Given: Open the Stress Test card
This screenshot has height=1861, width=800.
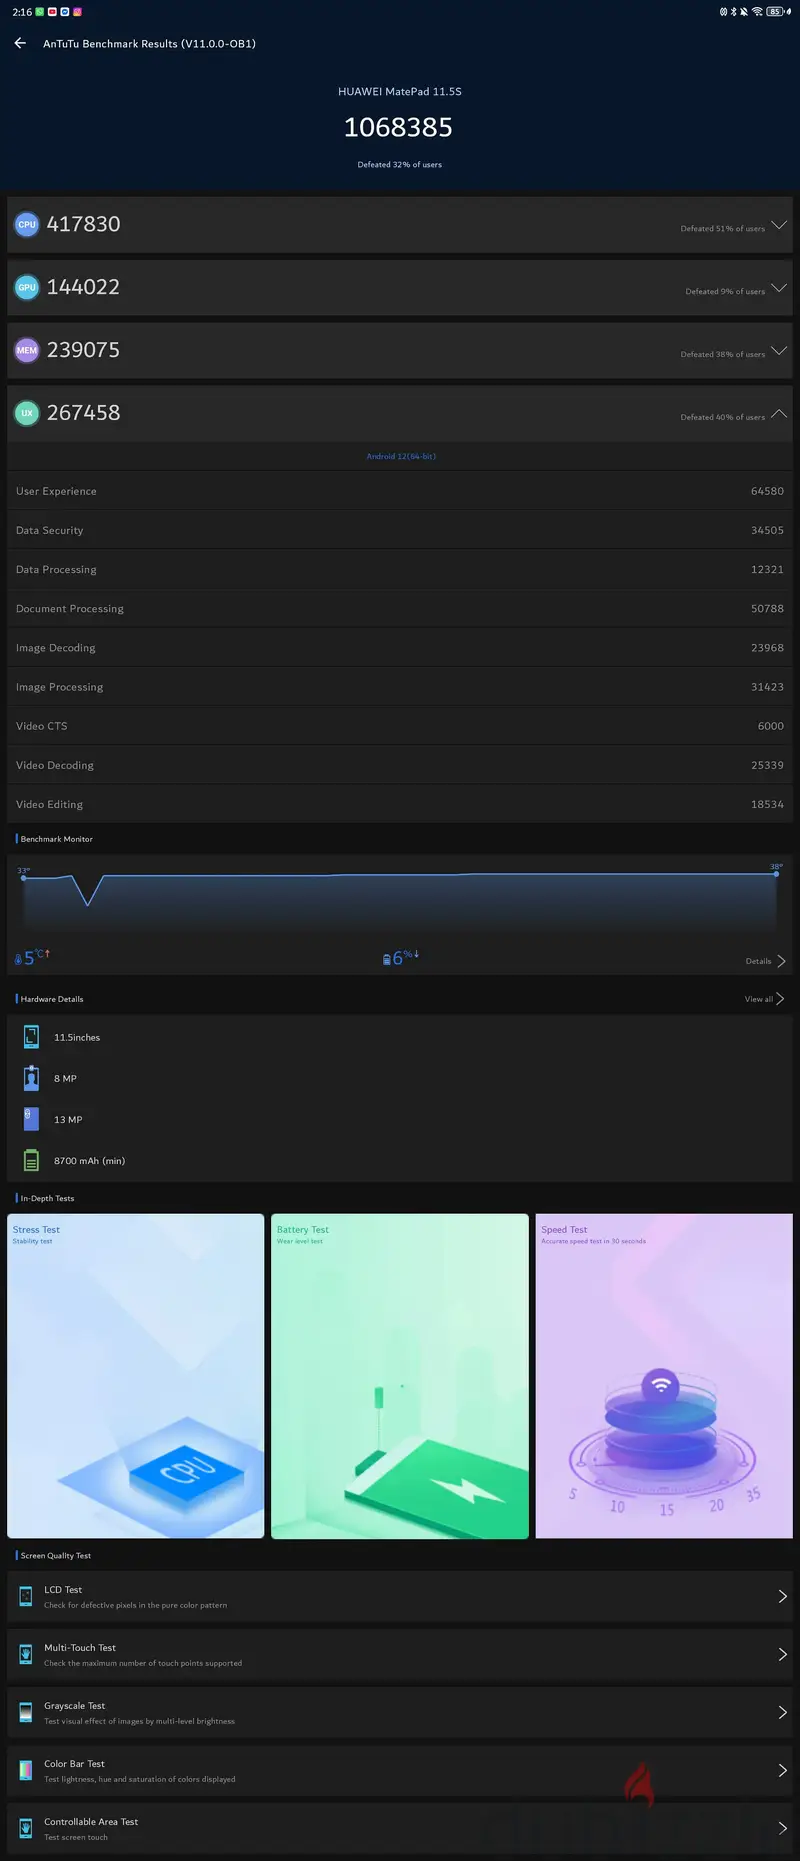Looking at the screenshot, I should point(136,1376).
